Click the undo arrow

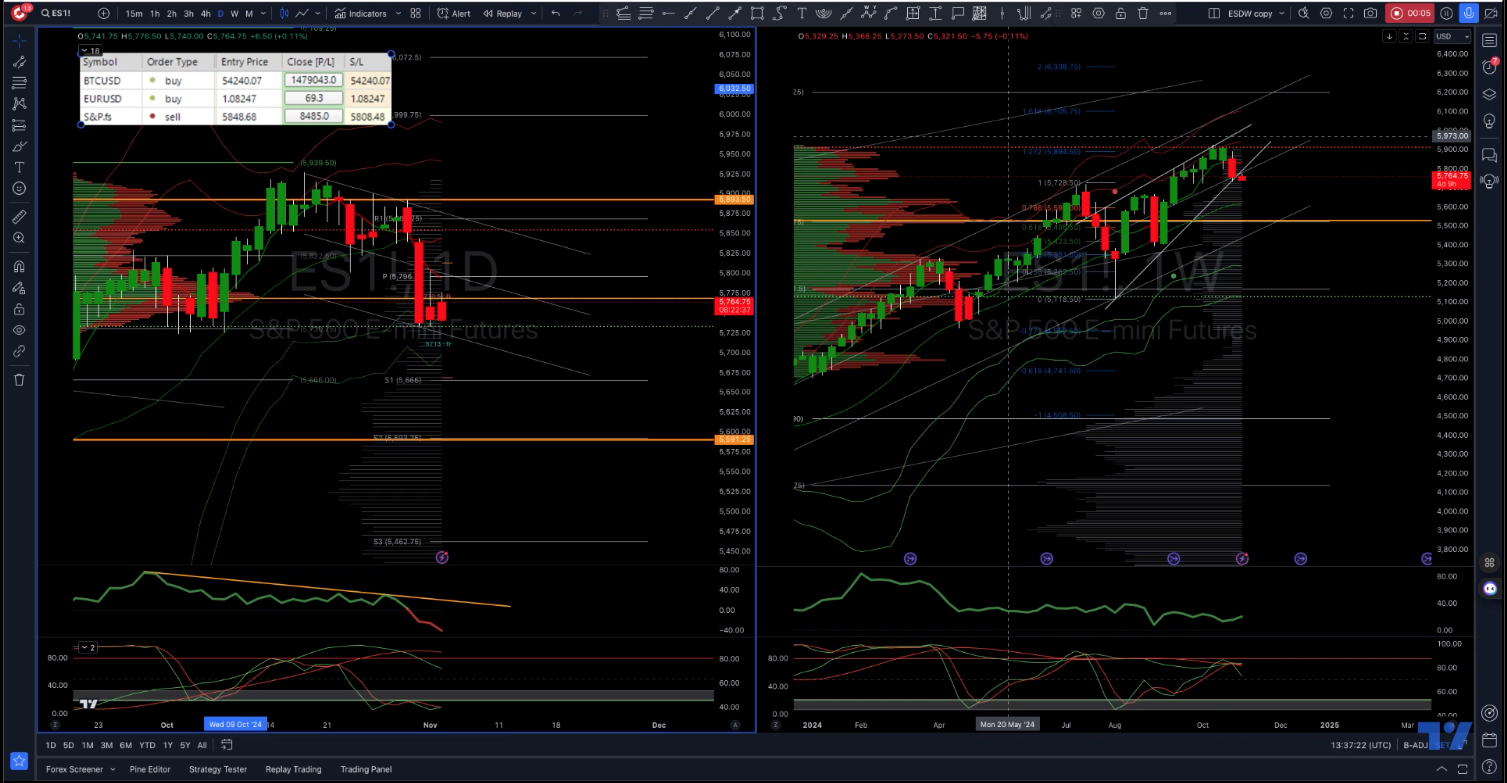point(558,13)
